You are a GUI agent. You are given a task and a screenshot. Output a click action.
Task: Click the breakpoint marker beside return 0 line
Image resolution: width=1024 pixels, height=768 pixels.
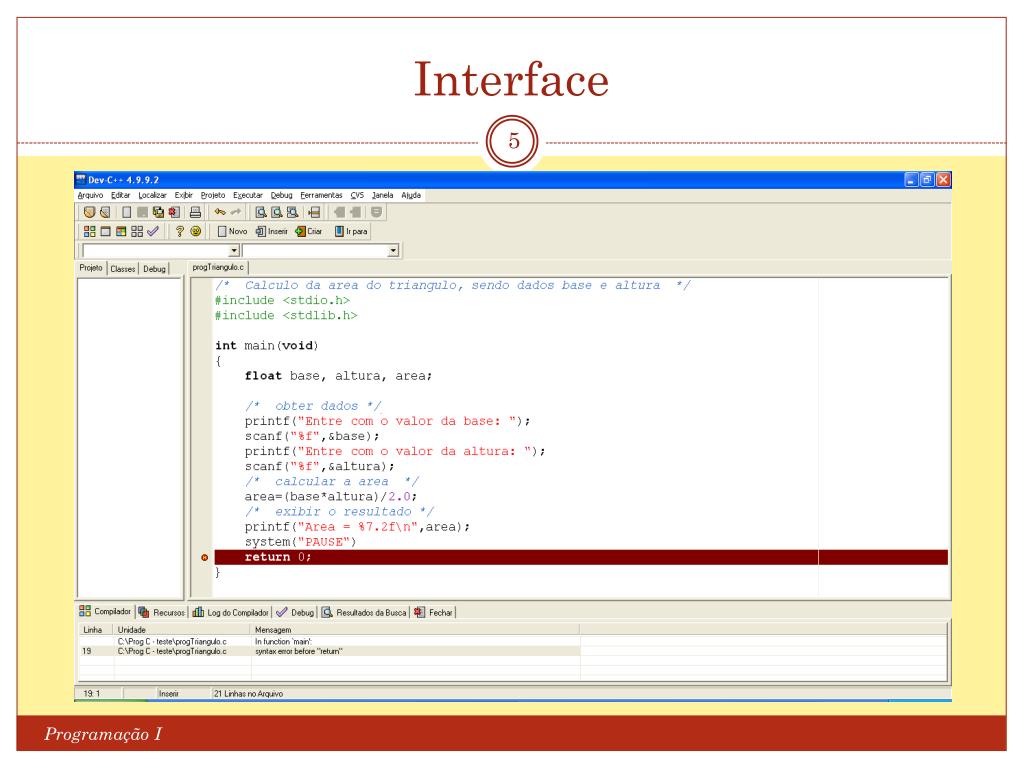(204, 558)
